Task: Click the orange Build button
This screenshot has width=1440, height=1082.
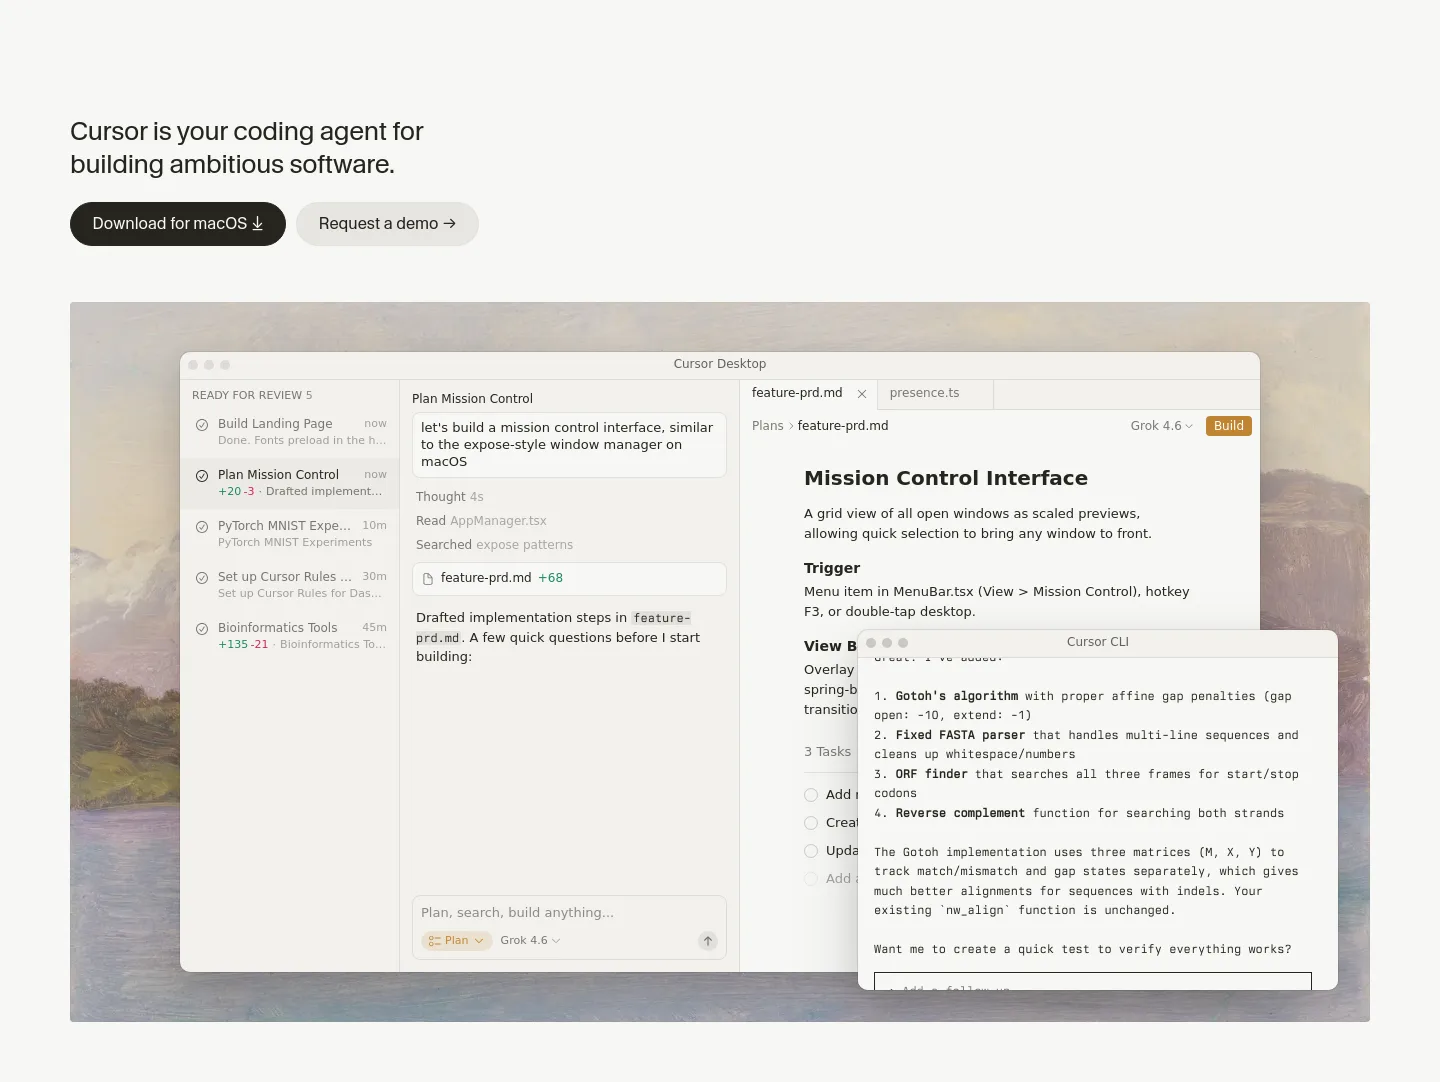Action: click(1229, 426)
